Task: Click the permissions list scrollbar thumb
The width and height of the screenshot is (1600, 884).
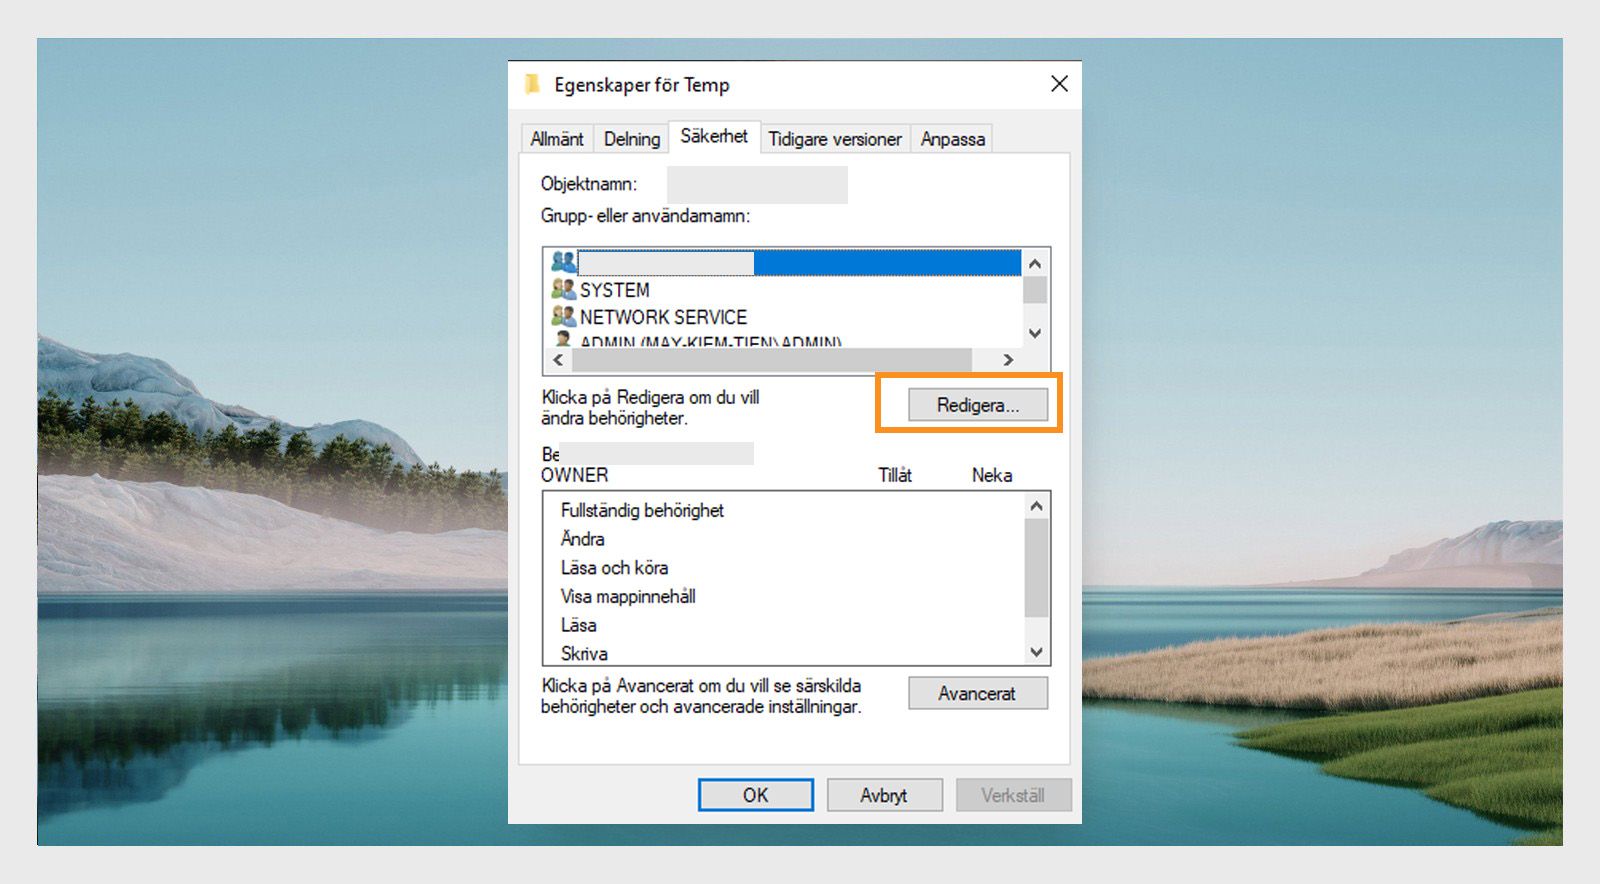Action: click(1037, 568)
